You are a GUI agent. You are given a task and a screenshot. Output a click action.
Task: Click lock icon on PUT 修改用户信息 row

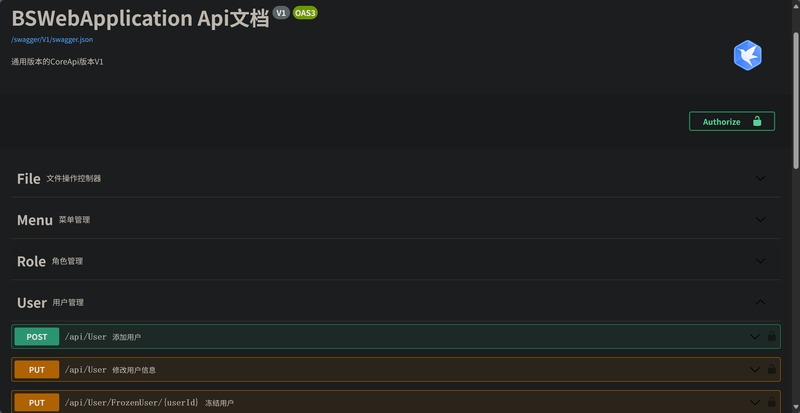(771, 369)
